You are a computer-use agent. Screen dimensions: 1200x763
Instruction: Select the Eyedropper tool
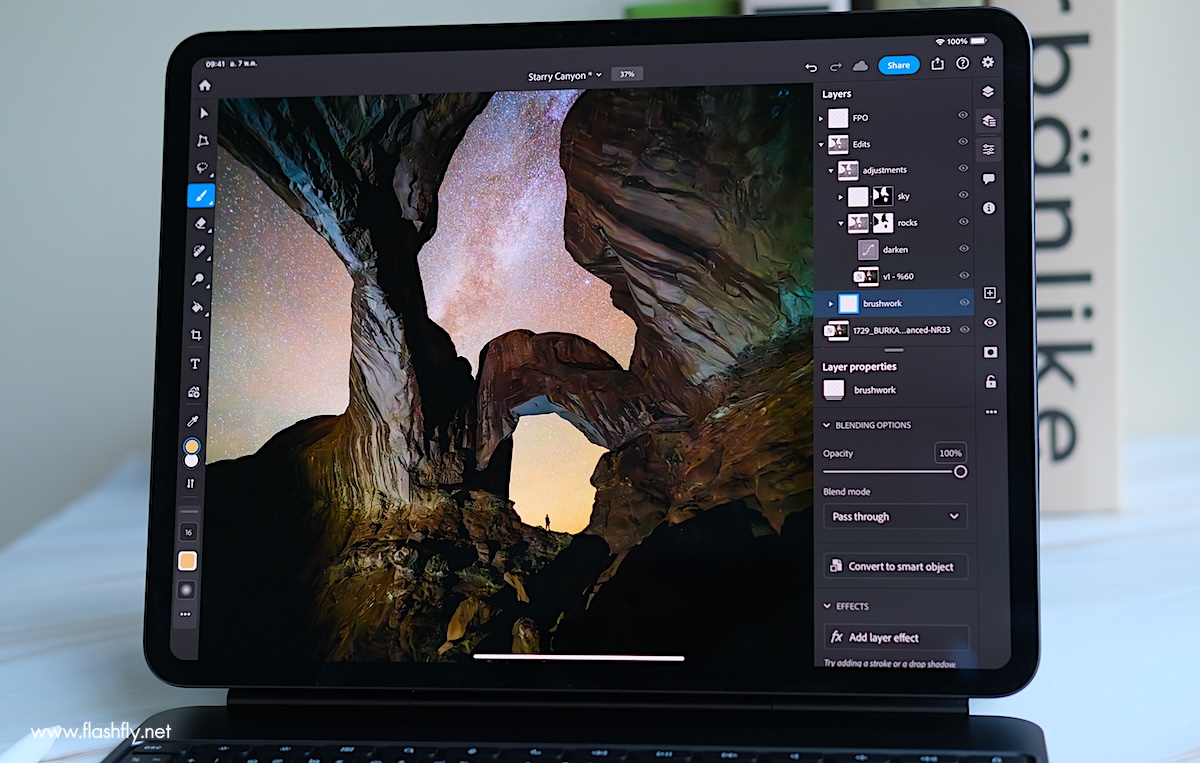click(x=193, y=421)
